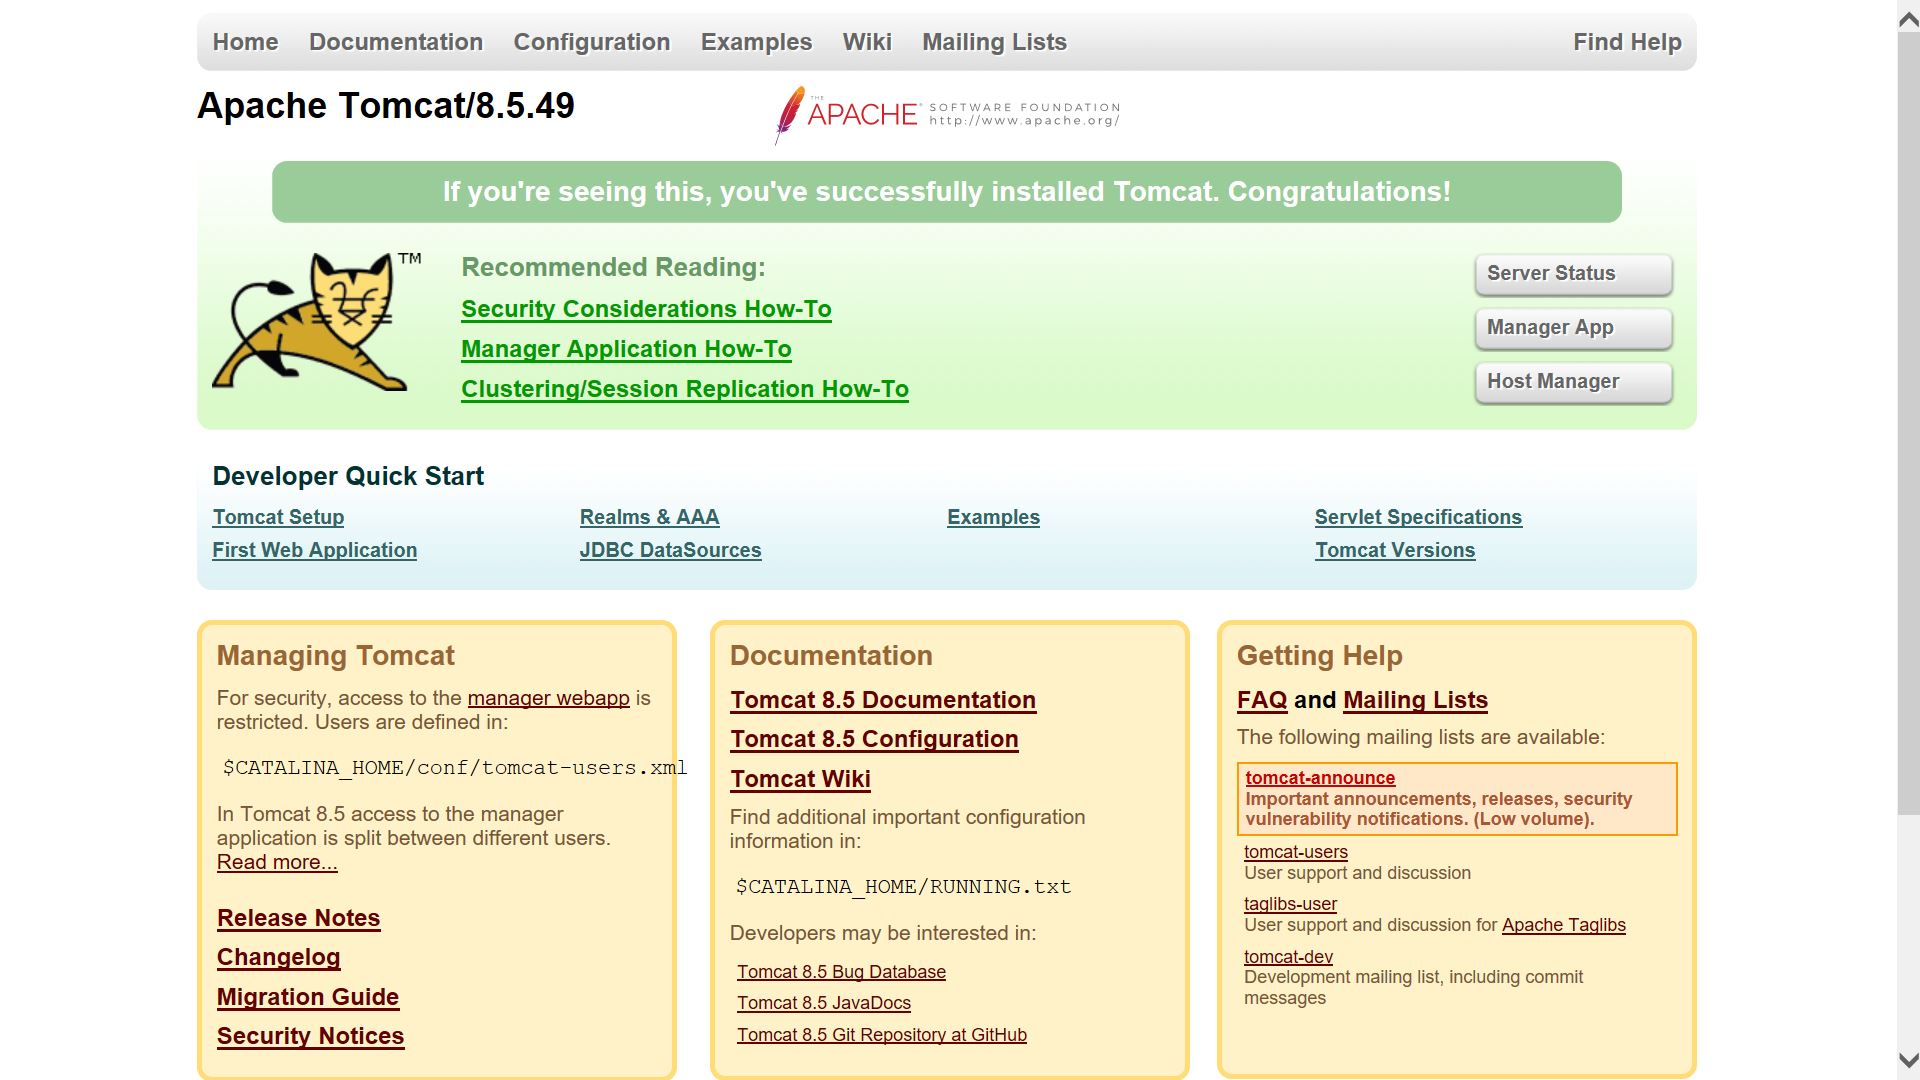Click the Host Manager button
This screenshot has height=1080, width=1920.
(1572, 382)
